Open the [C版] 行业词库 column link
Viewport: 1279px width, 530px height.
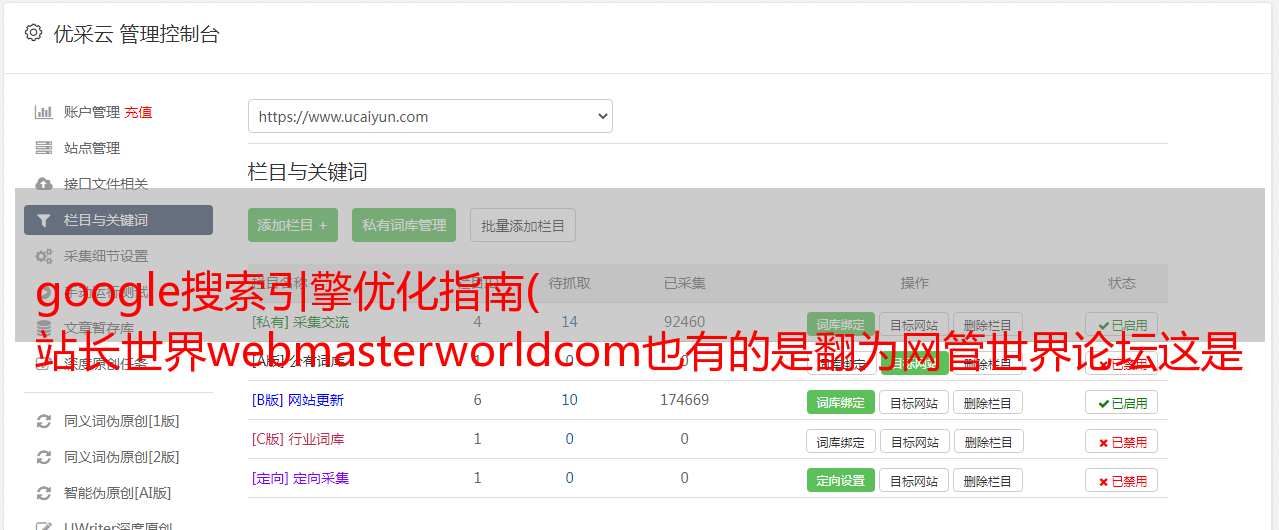coord(298,439)
